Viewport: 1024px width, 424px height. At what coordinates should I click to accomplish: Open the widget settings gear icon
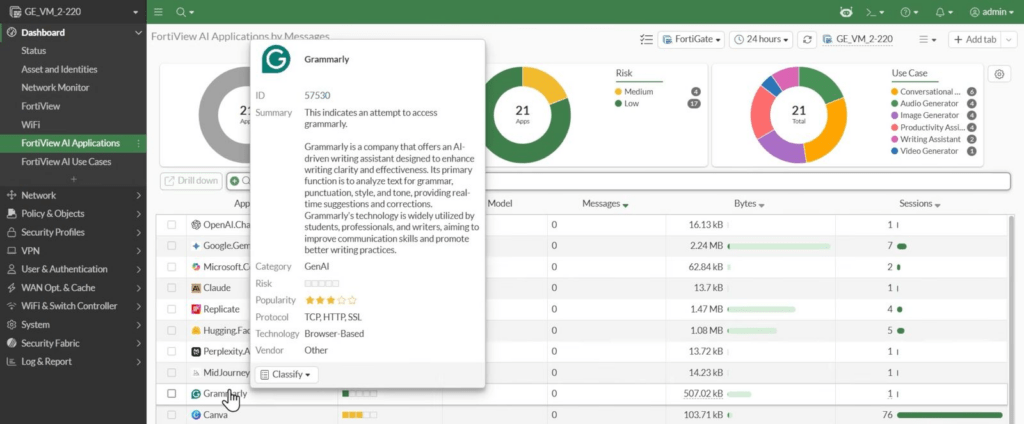coord(999,74)
